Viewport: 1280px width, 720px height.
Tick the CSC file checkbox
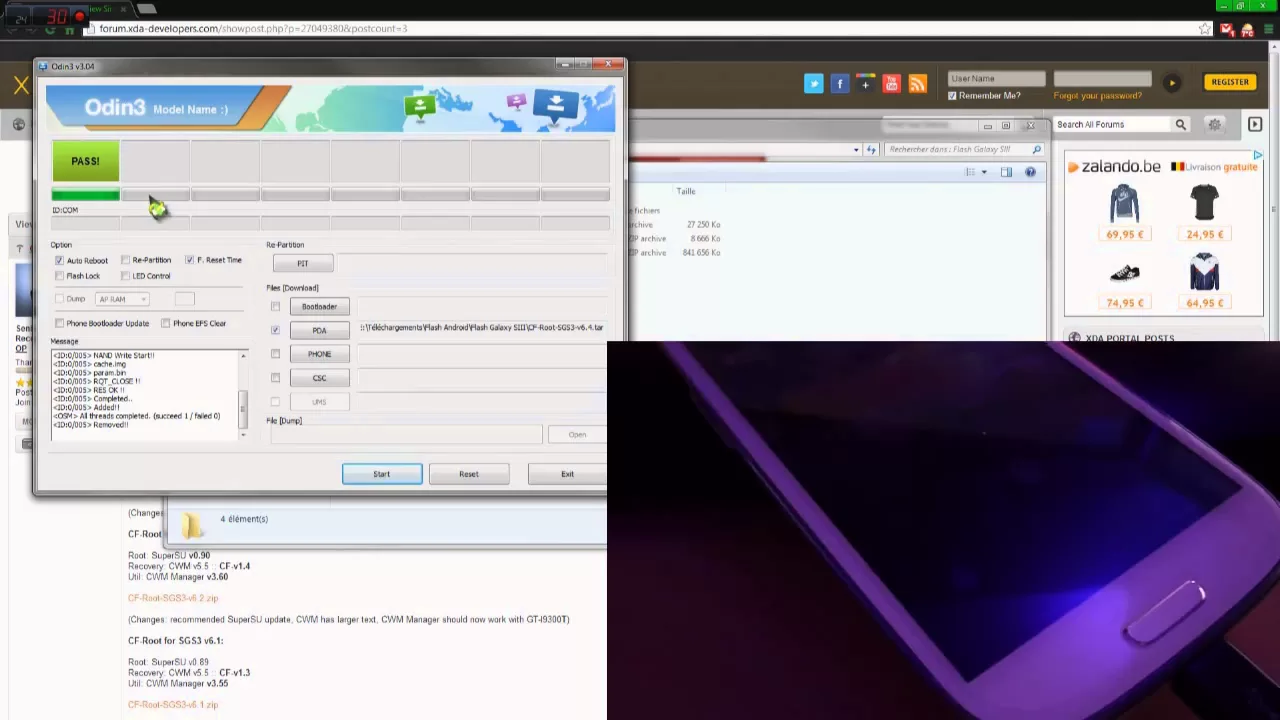click(275, 378)
